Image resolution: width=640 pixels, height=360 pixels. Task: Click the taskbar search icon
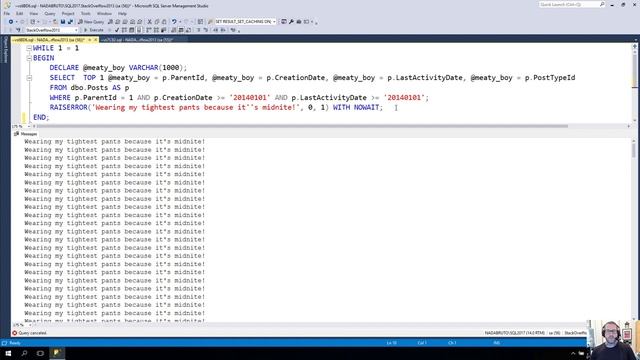24,353
